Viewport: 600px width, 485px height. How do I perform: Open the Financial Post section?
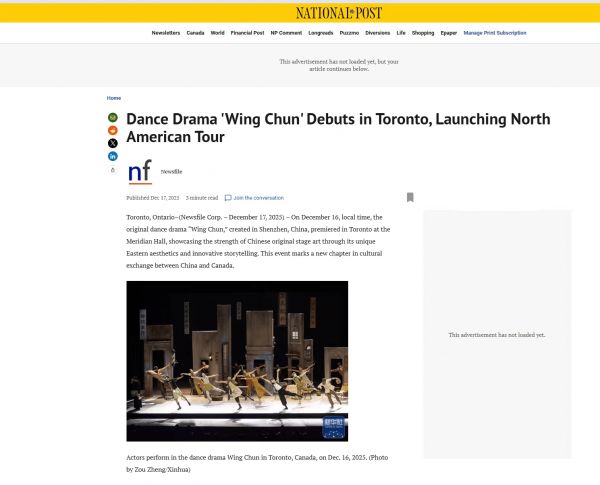pos(247,33)
